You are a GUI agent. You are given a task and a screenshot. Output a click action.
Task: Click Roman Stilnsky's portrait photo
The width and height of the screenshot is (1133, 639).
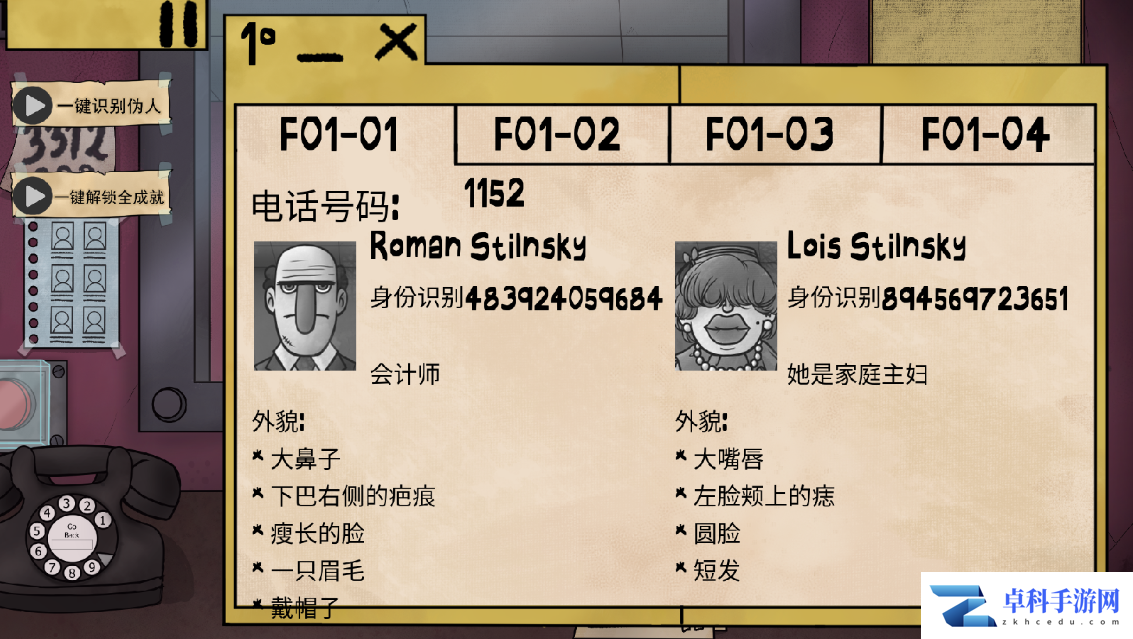pyautogui.click(x=305, y=306)
